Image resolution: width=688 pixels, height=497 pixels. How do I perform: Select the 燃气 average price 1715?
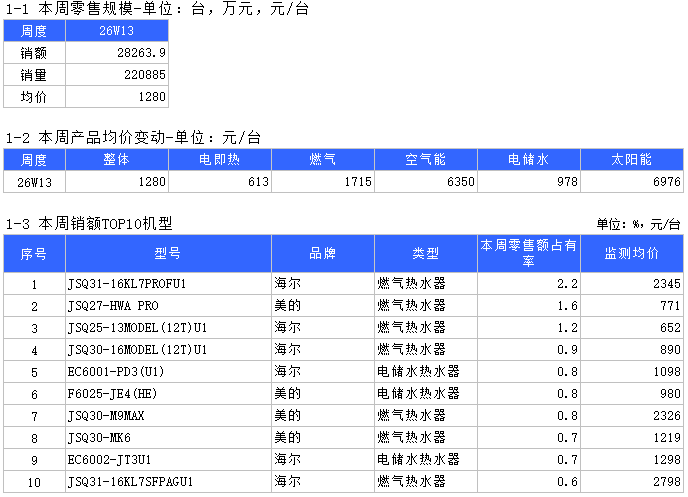click(358, 182)
